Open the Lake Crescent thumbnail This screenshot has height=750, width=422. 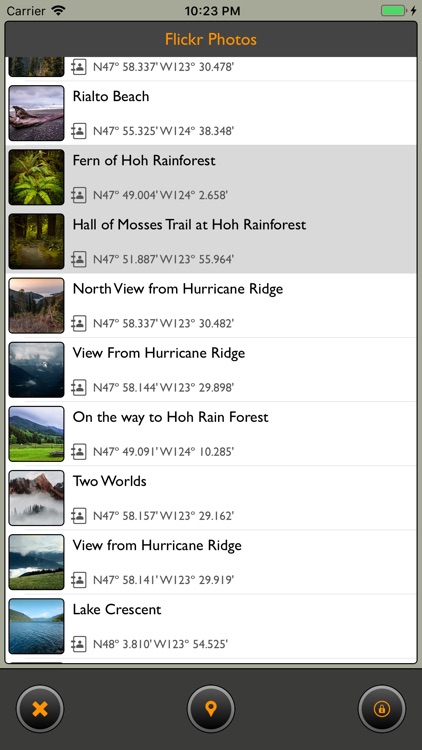coord(36,626)
